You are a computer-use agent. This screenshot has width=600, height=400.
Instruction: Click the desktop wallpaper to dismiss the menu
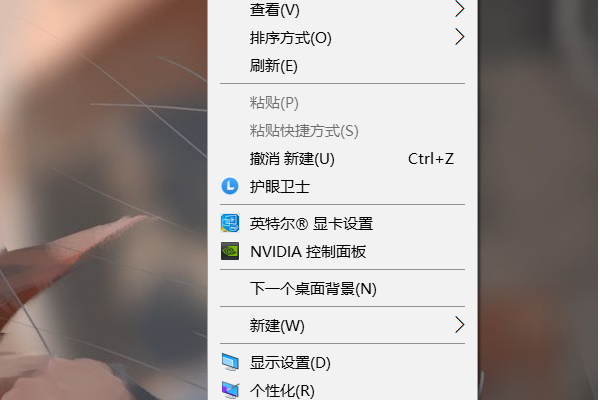[x=103, y=199]
